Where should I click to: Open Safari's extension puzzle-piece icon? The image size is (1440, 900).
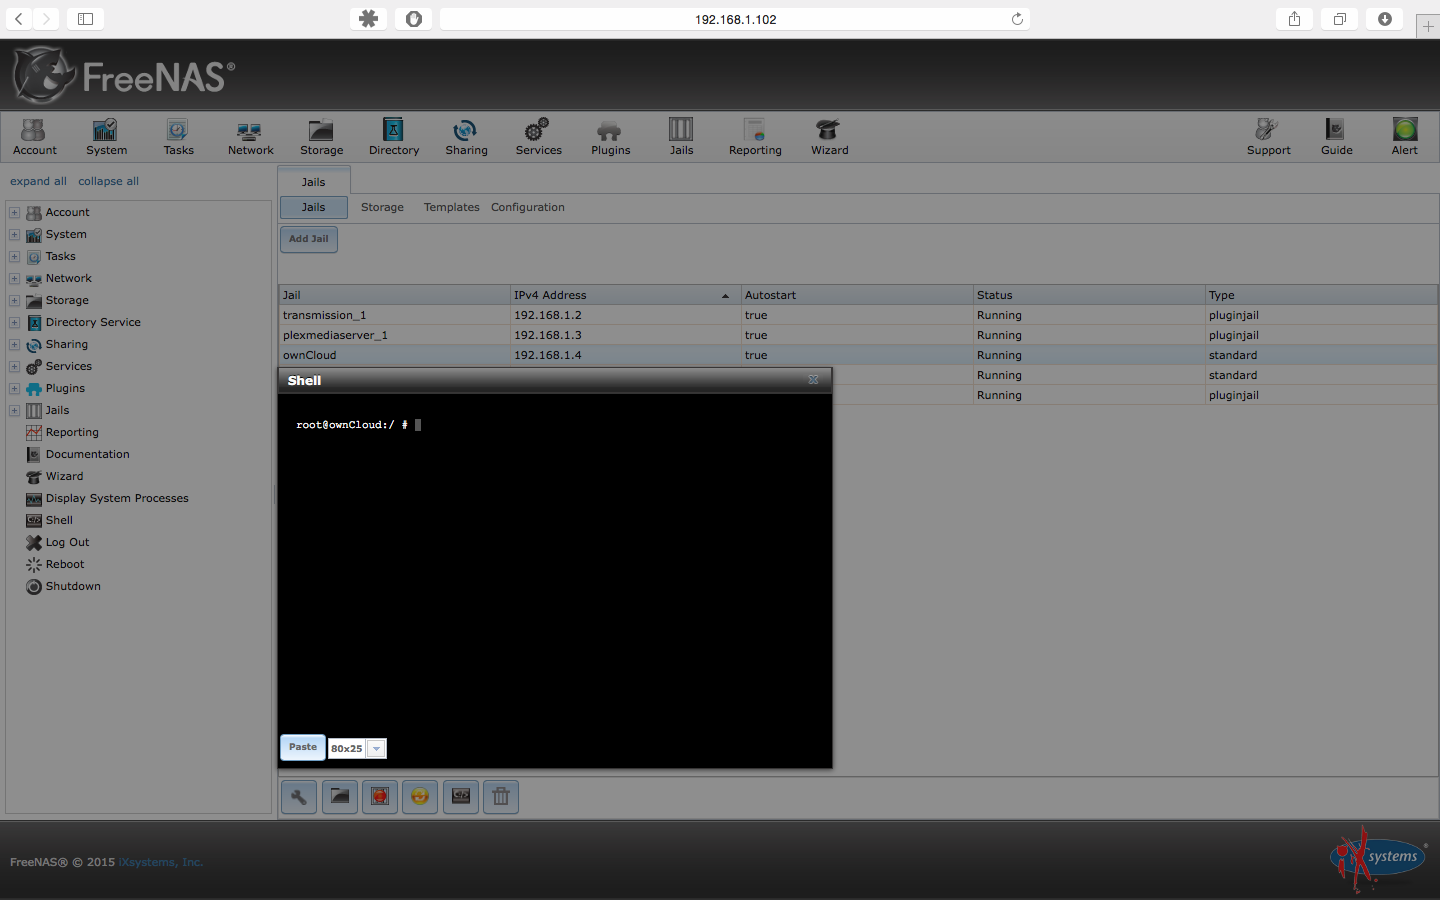(x=369, y=19)
